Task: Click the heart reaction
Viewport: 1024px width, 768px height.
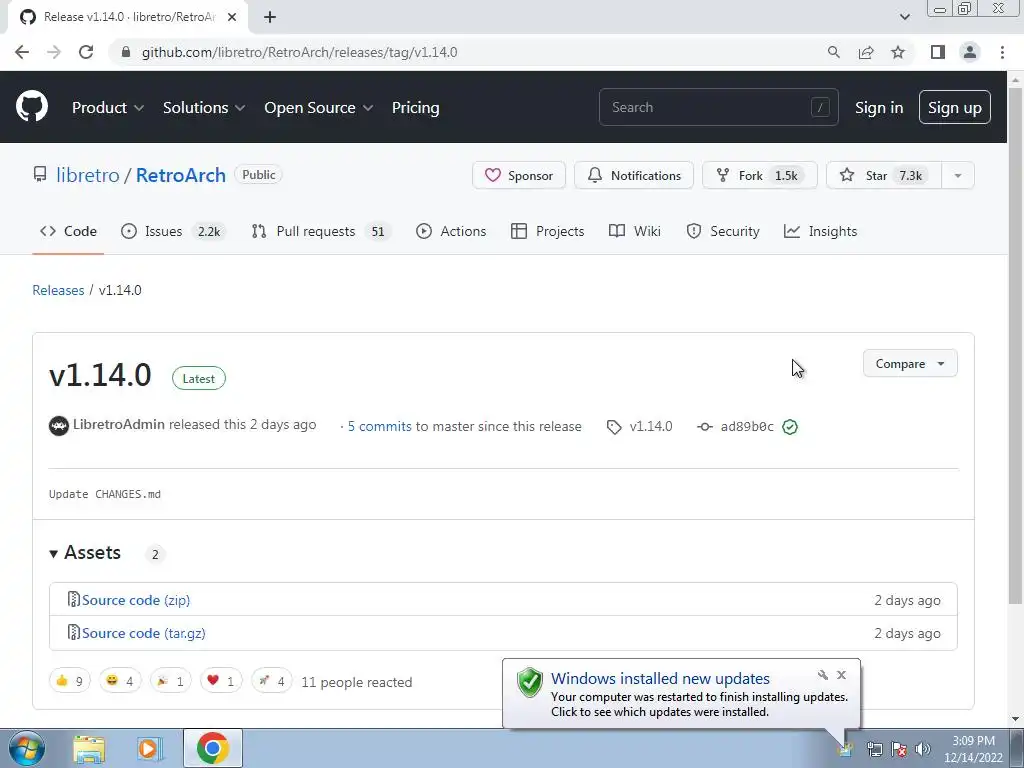Action: 221,681
